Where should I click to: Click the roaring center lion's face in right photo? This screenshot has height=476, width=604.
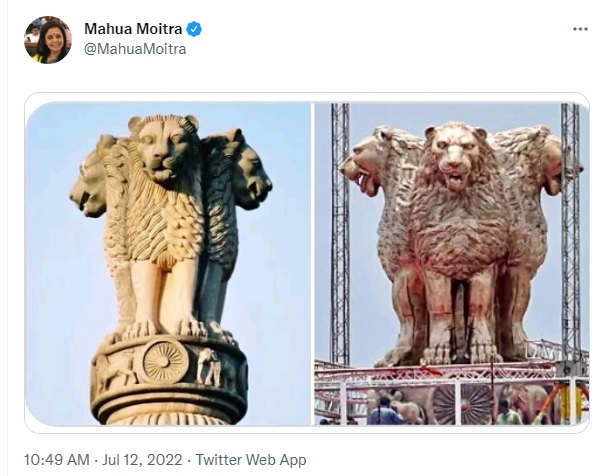(x=456, y=157)
